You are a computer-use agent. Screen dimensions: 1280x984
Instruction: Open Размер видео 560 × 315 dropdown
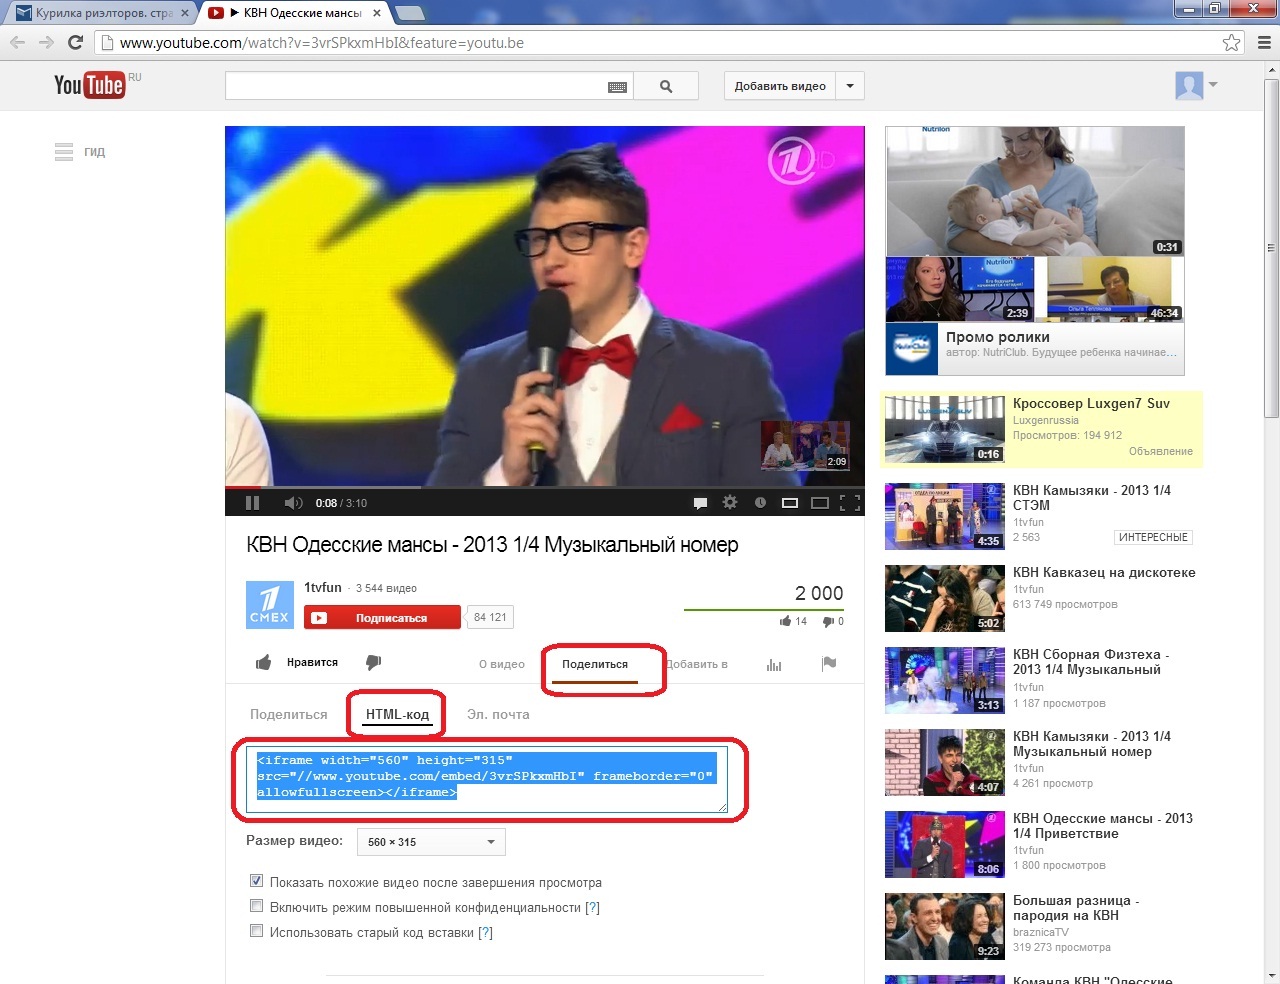431,842
